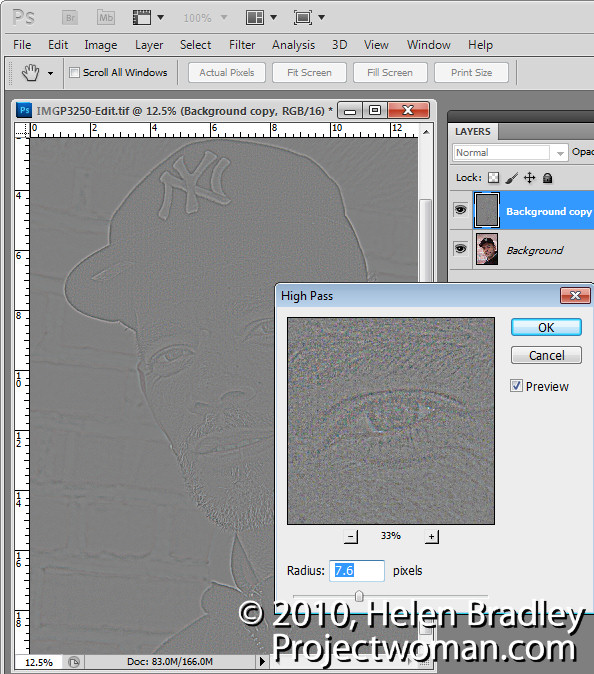Select the Background copy layer thumbnail
Viewport: 594px width, 674px height.
tap(487, 210)
